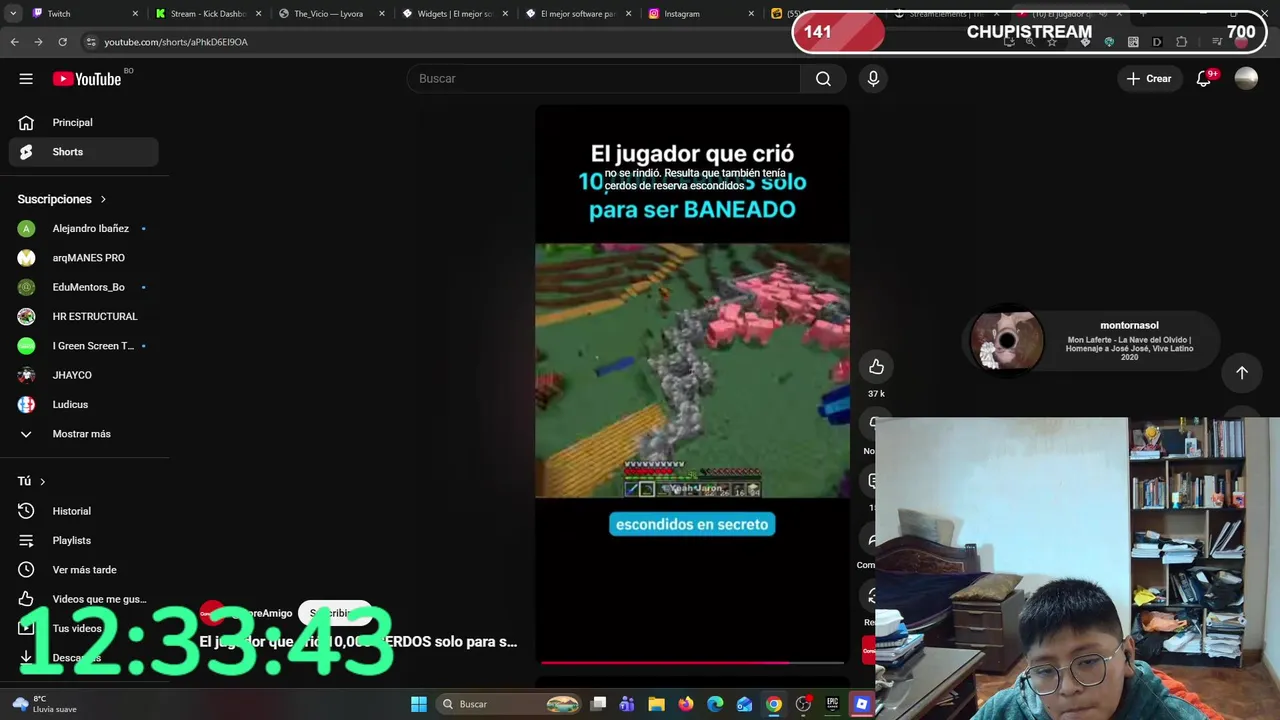Image resolution: width=1280 pixels, height=720 pixels.
Task: Open arqMANES PRO channel
Action: pos(84,258)
